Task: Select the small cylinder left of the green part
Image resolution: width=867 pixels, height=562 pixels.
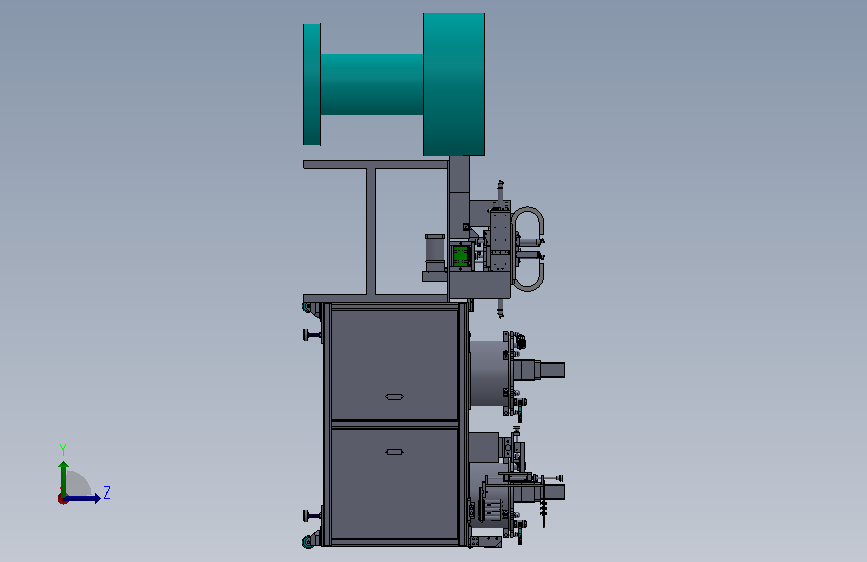Action: pos(435,253)
